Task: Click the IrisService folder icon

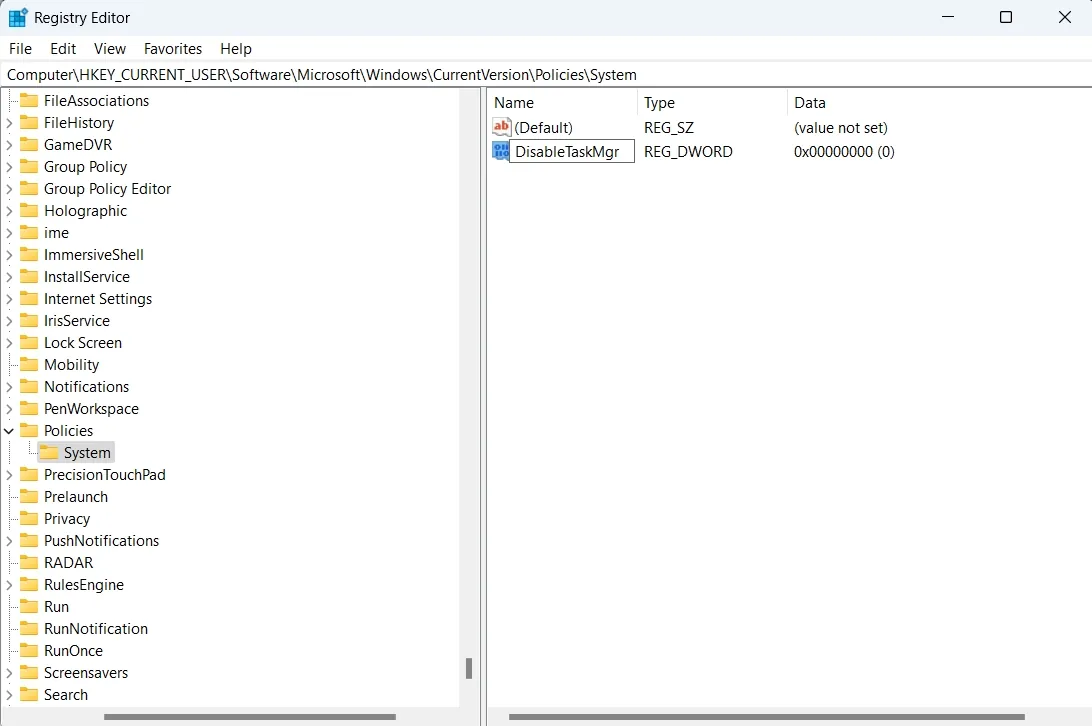Action: pyautogui.click(x=29, y=320)
